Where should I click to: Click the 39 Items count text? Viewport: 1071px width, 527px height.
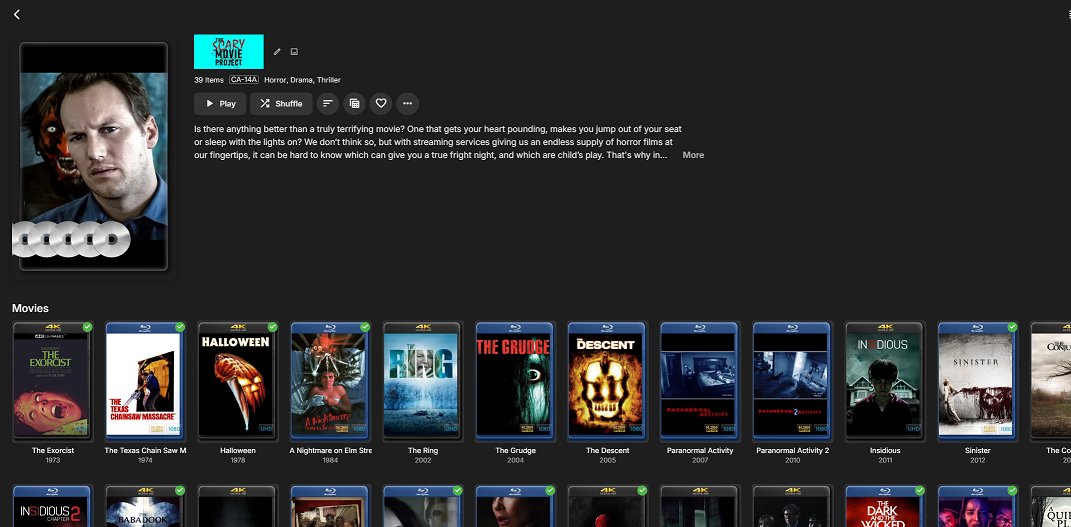[208, 80]
